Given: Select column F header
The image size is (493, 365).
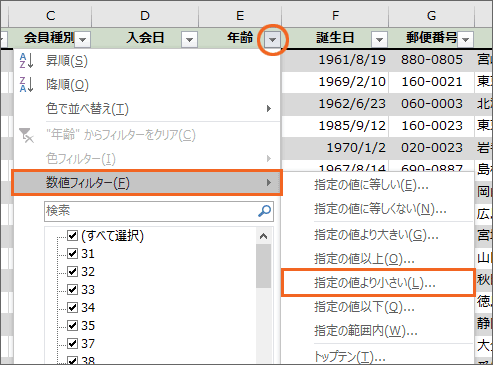Looking at the screenshot, I should [x=335, y=15].
